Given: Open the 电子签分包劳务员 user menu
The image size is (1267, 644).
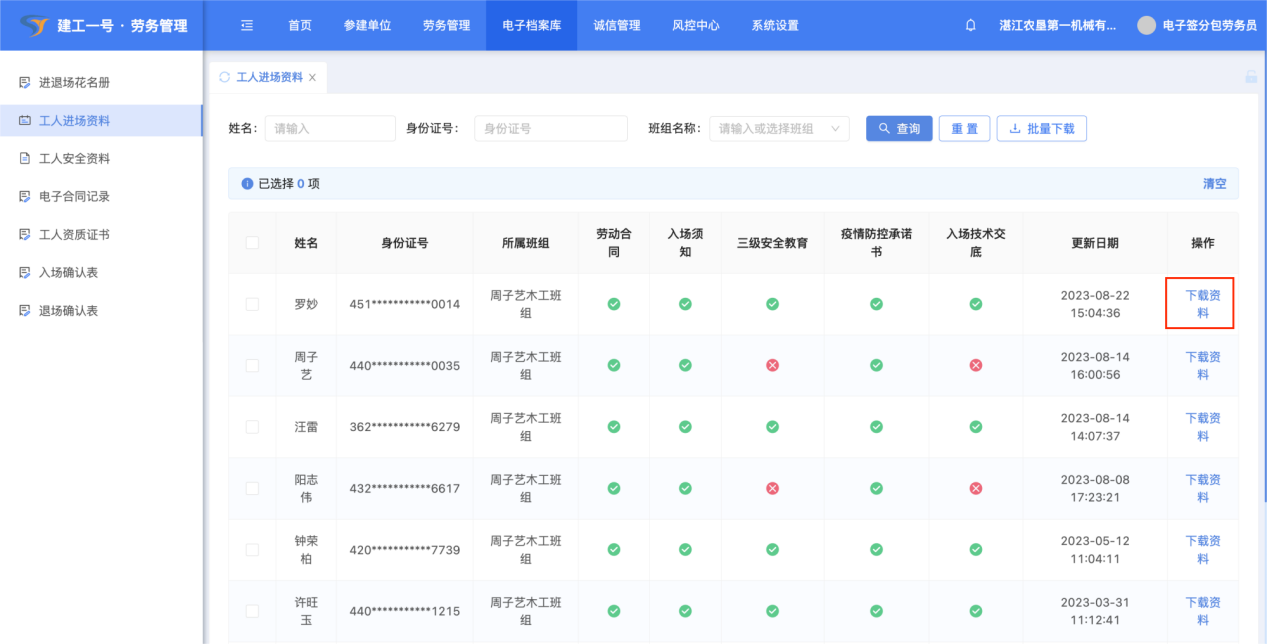Looking at the screenshot, I should point(1209,26).
